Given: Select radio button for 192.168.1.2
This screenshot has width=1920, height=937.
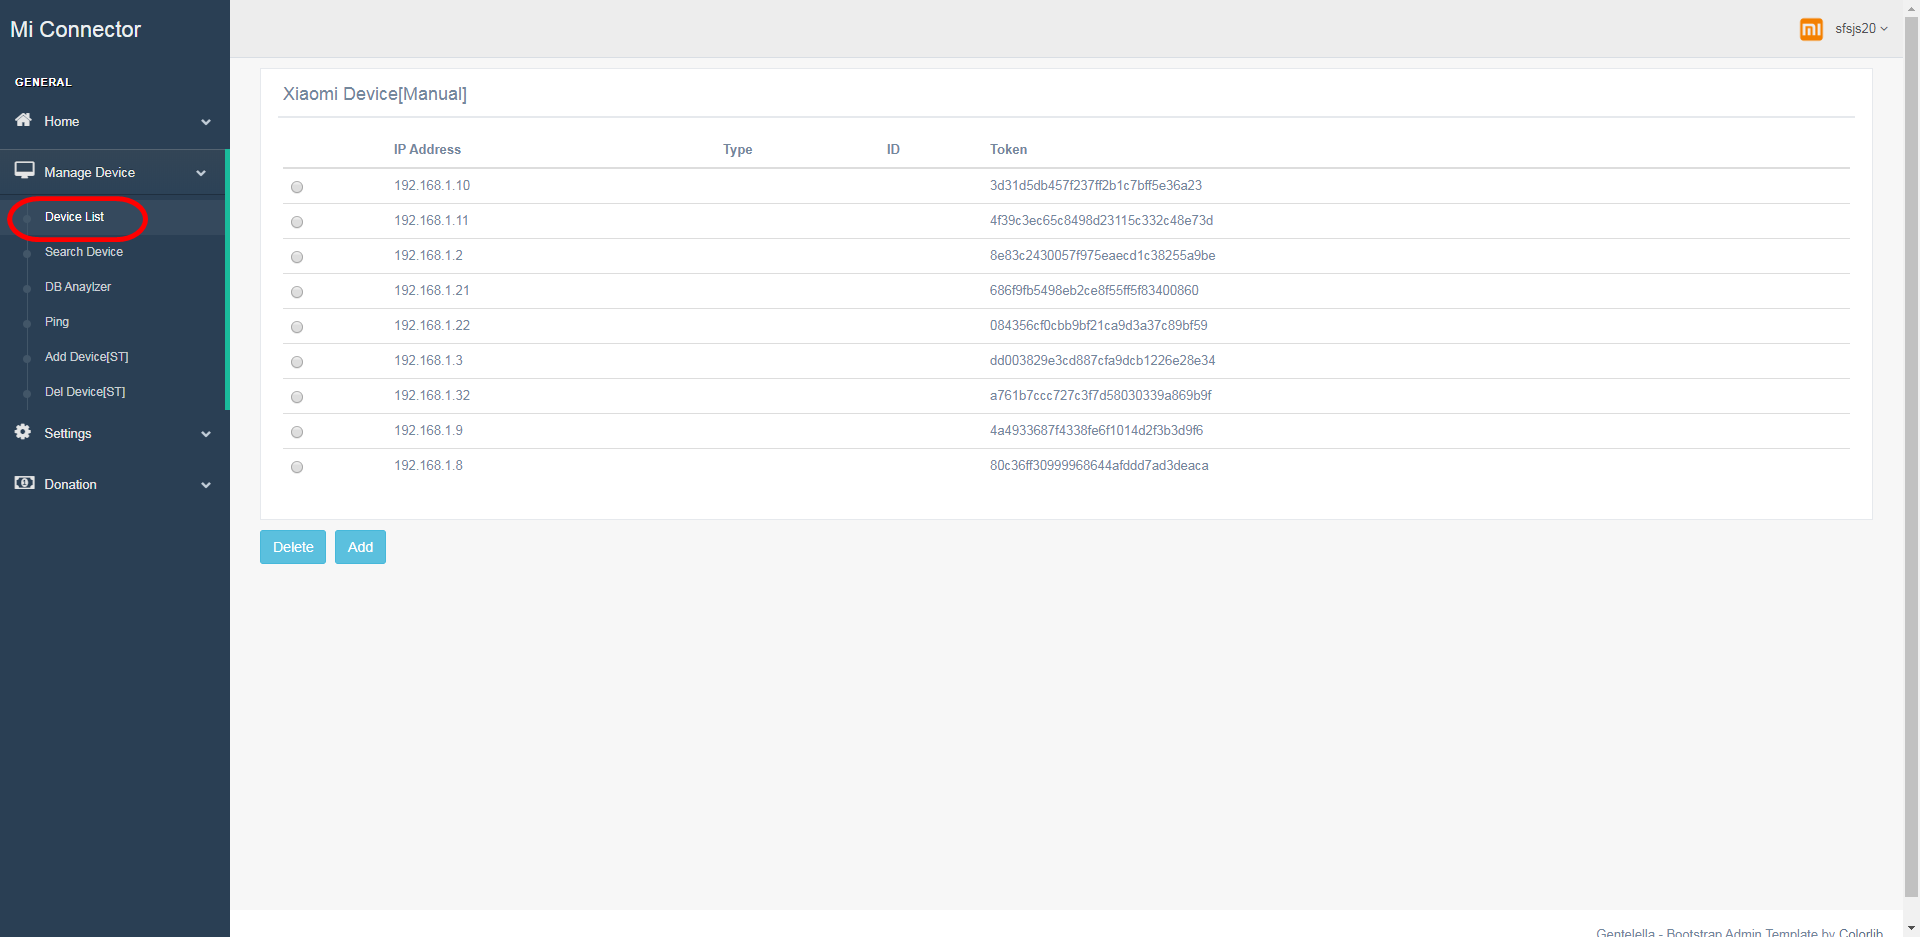Looking at the screenshot, I should pyautogui.click(x=297, y=257).
